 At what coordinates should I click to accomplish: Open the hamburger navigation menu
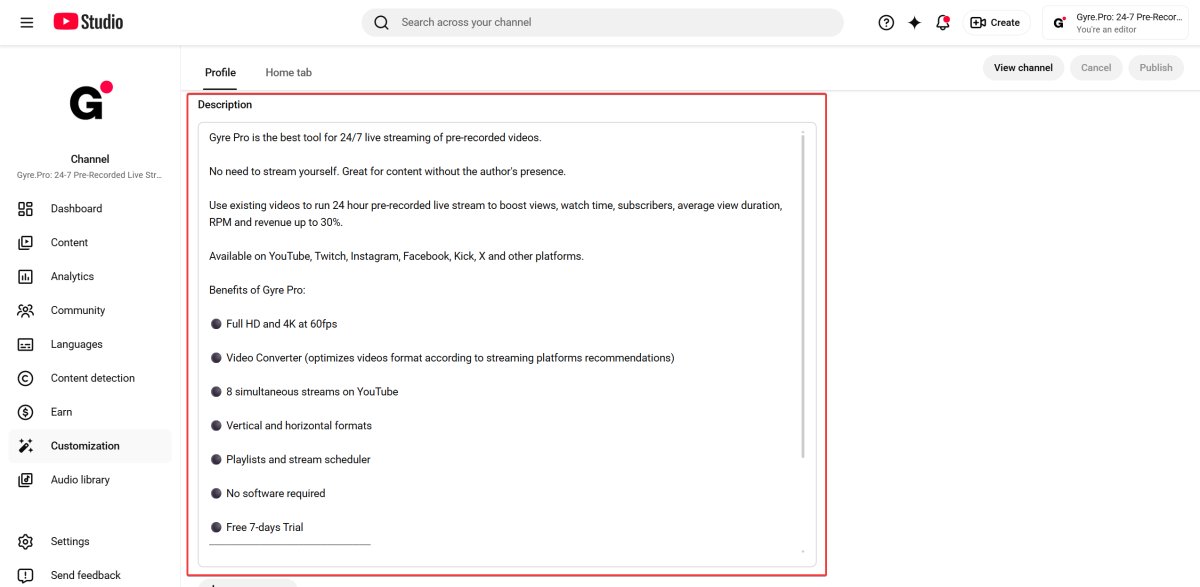point(27,22)
